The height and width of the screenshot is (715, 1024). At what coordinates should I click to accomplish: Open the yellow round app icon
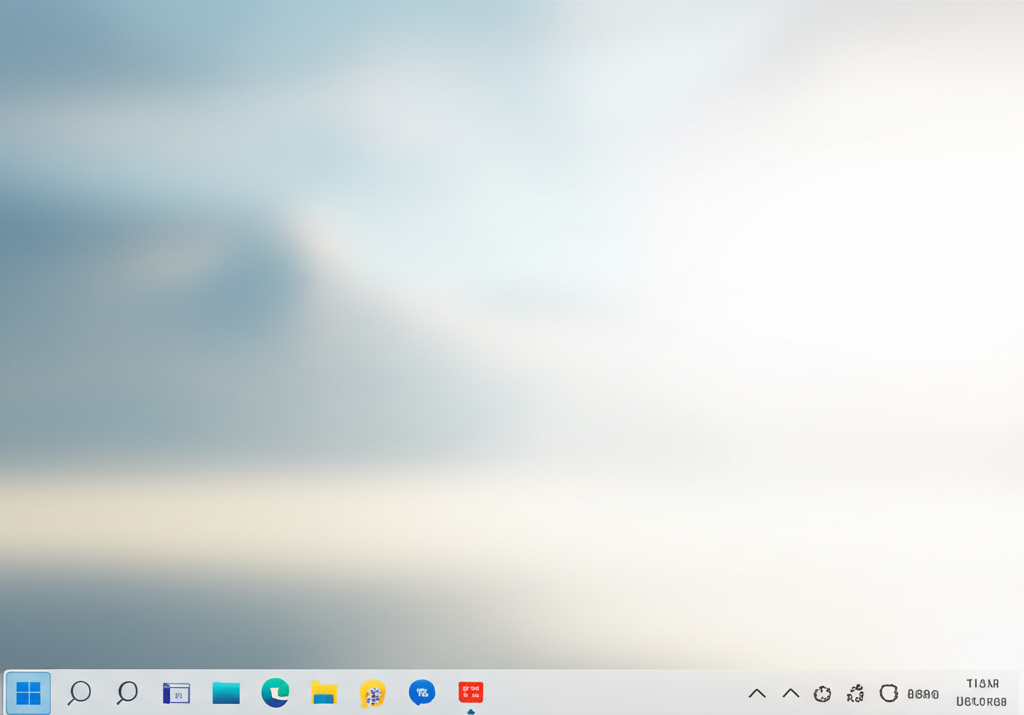(x=373, y=693)
